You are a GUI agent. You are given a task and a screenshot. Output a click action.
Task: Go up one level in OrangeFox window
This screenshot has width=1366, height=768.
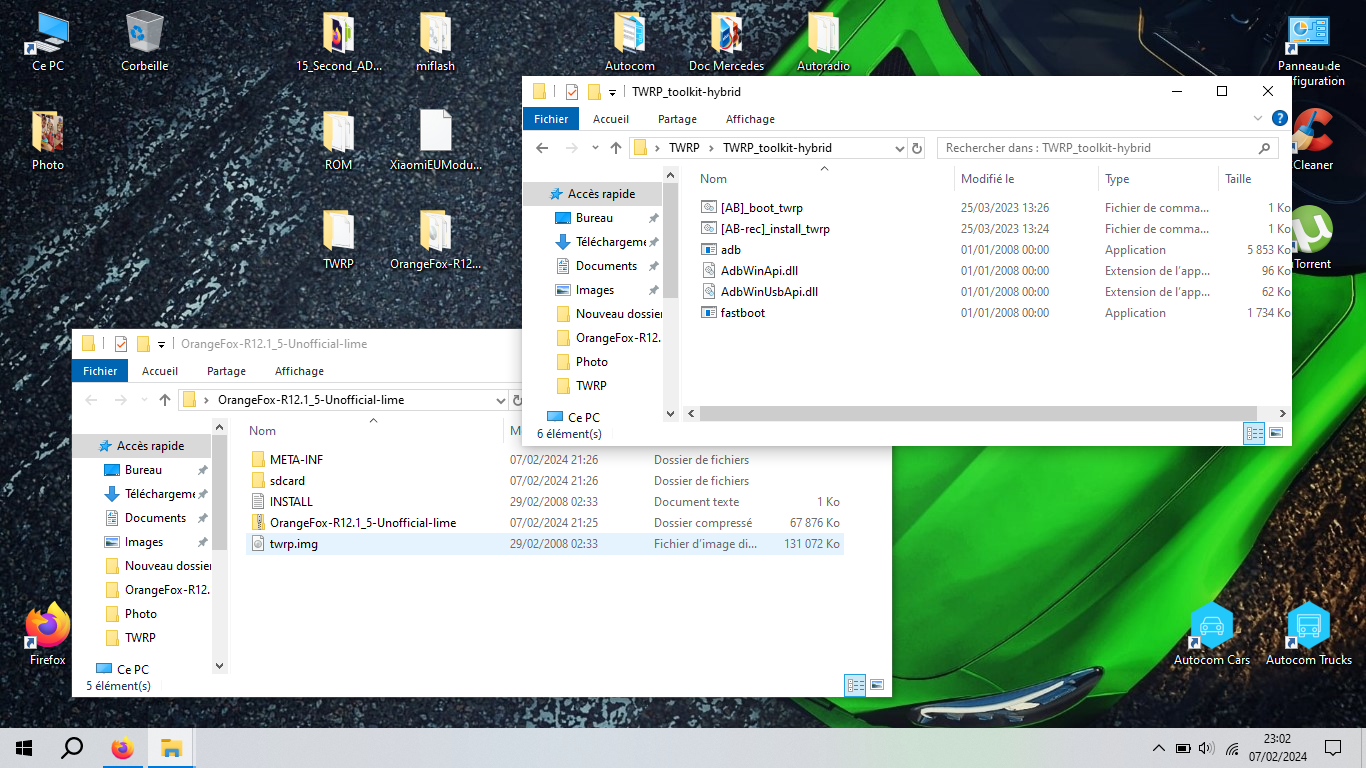[165, 400]
